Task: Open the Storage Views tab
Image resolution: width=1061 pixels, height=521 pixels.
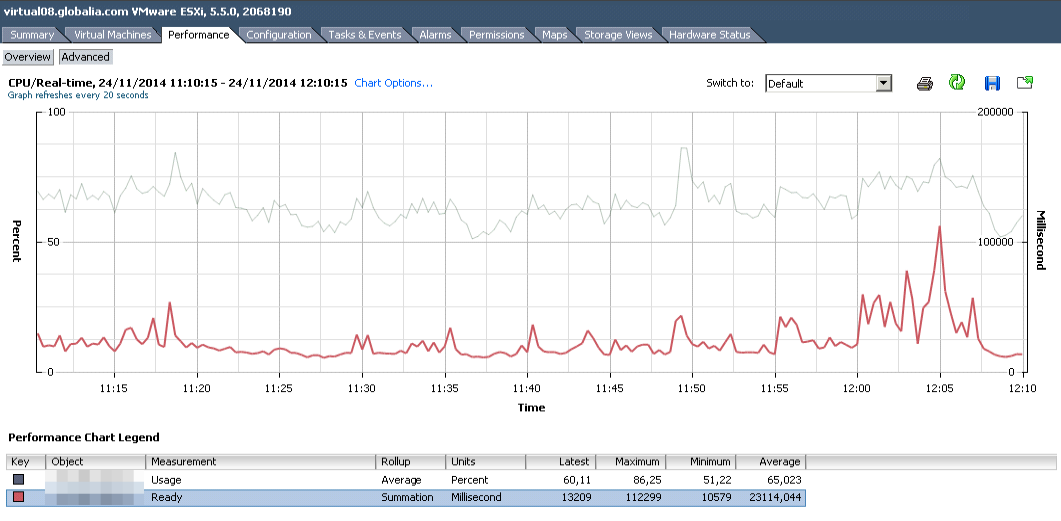Action: (618, 35)
